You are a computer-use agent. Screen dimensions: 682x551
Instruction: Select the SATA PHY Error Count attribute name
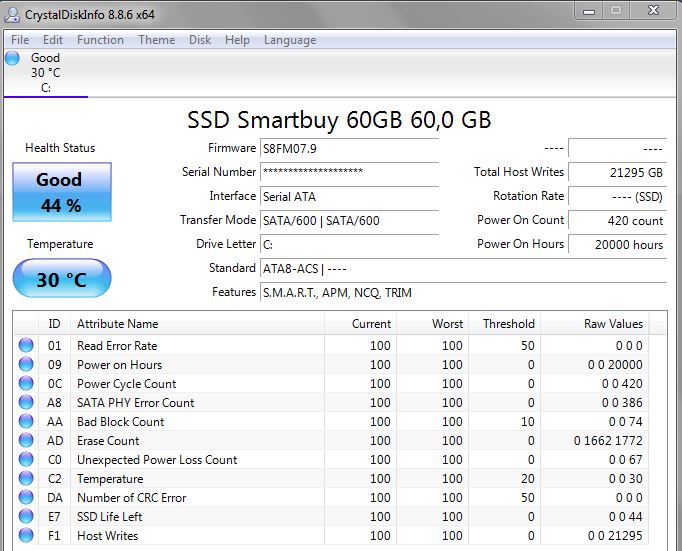[136, 403]
